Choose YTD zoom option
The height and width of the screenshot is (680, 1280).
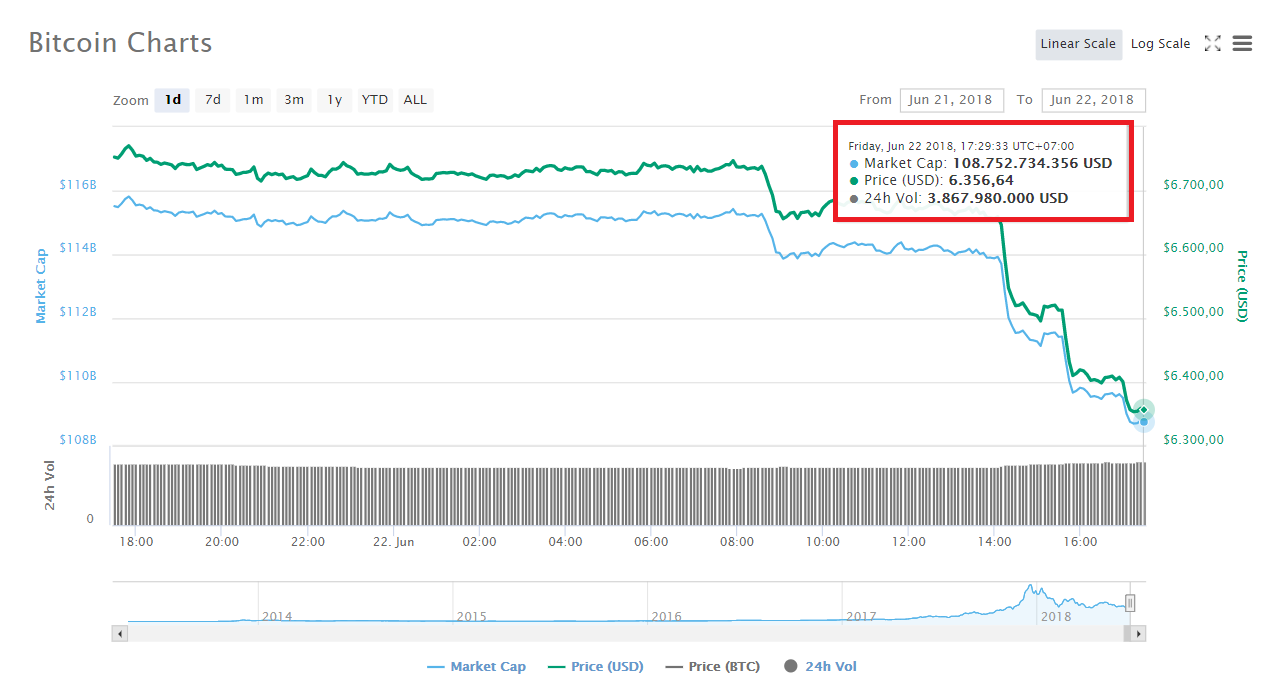(375, 100)
